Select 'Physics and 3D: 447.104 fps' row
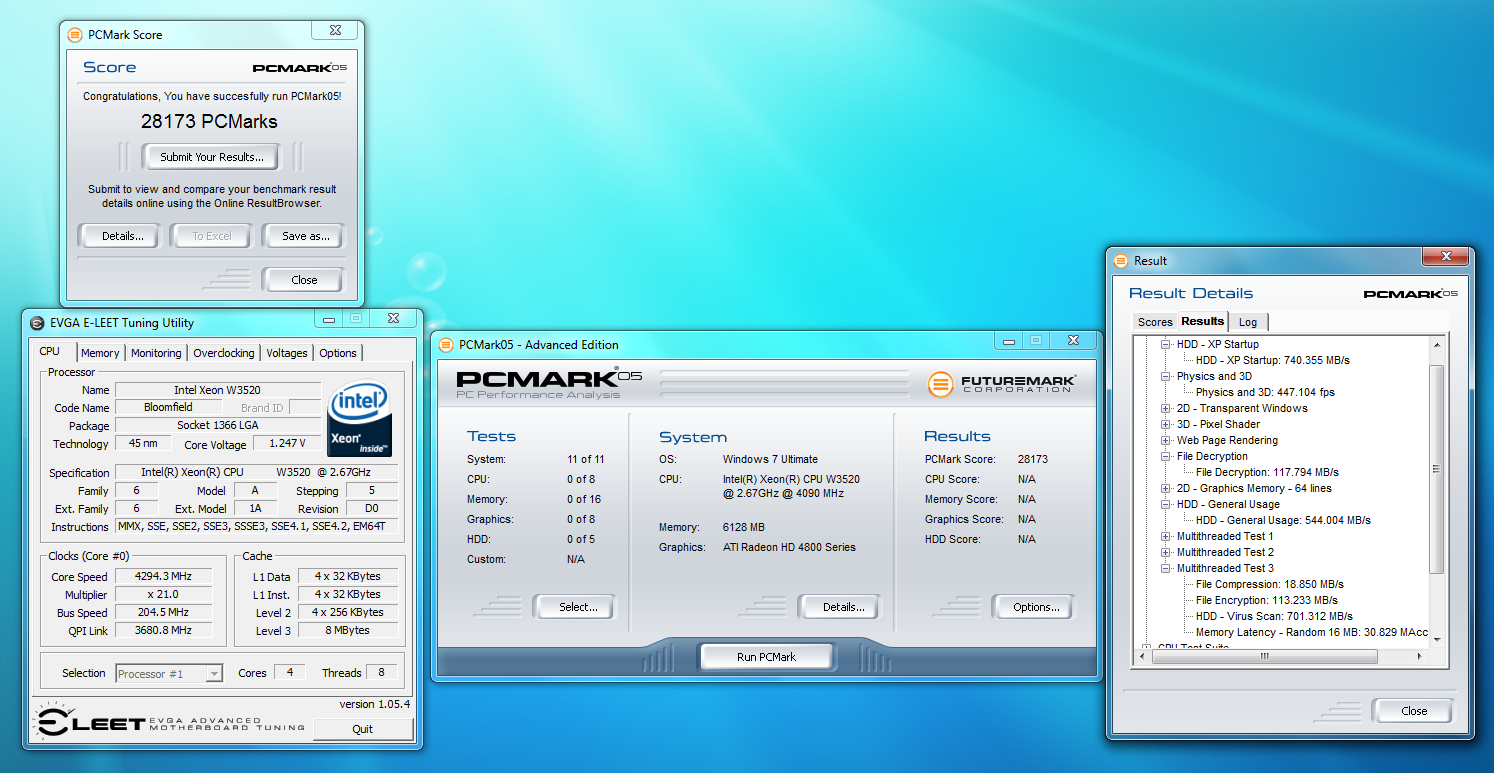The width and height of the screenshot is (1494, 773). [x=1265, y=392]
